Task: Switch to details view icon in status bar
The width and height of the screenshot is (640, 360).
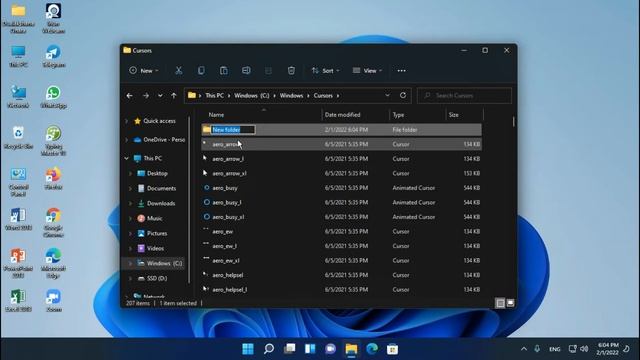Action: [x=500, y=303]
